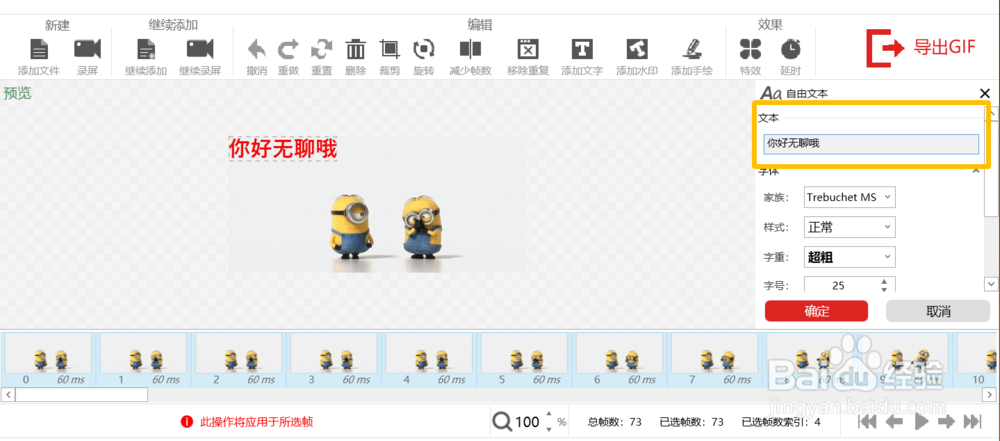Undo with the 撤消 arrow
The width and height of the screenshot is (1000, 441).
tap(256, 49)
